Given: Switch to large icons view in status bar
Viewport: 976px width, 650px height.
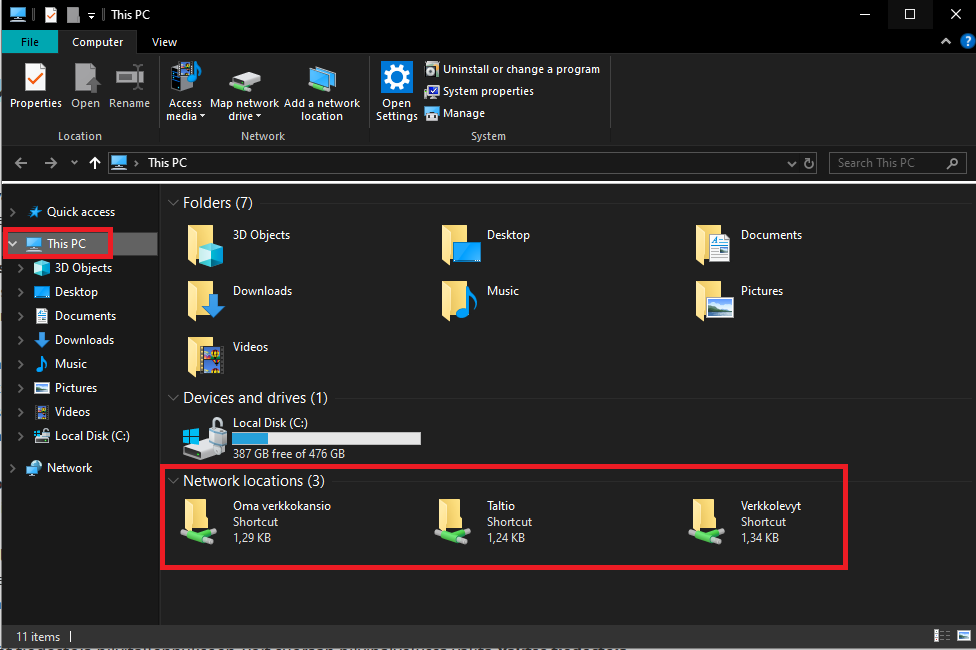Looking at the screenshot, I should click(962, 636).
